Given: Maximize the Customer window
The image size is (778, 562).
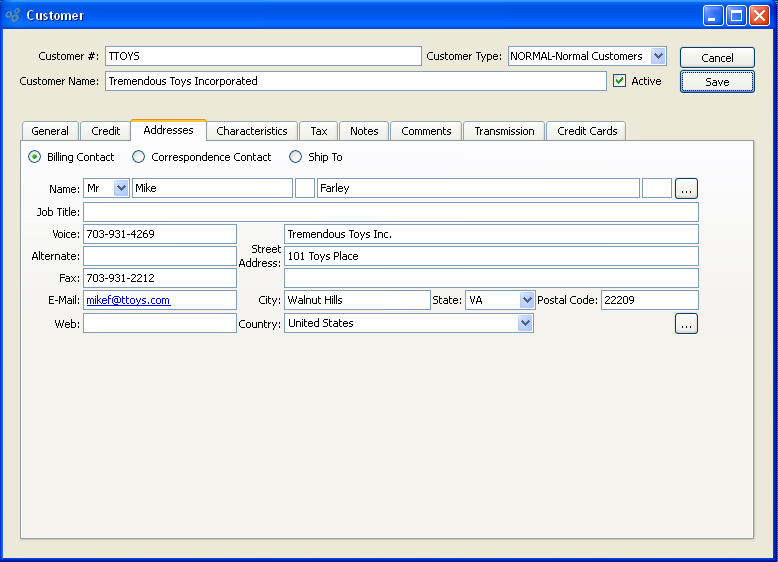Looking at the screenshot, I should point(736,15).
